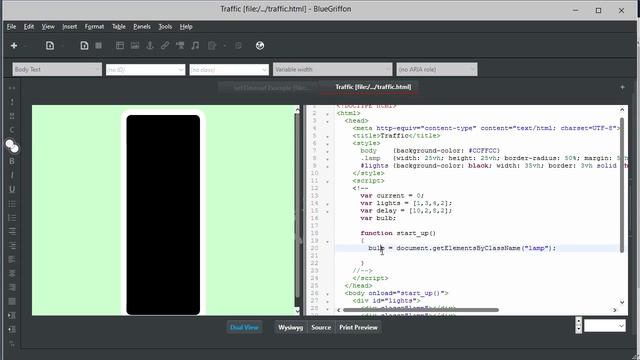
Task: Align text right from left bar
Action: [12, 287]
